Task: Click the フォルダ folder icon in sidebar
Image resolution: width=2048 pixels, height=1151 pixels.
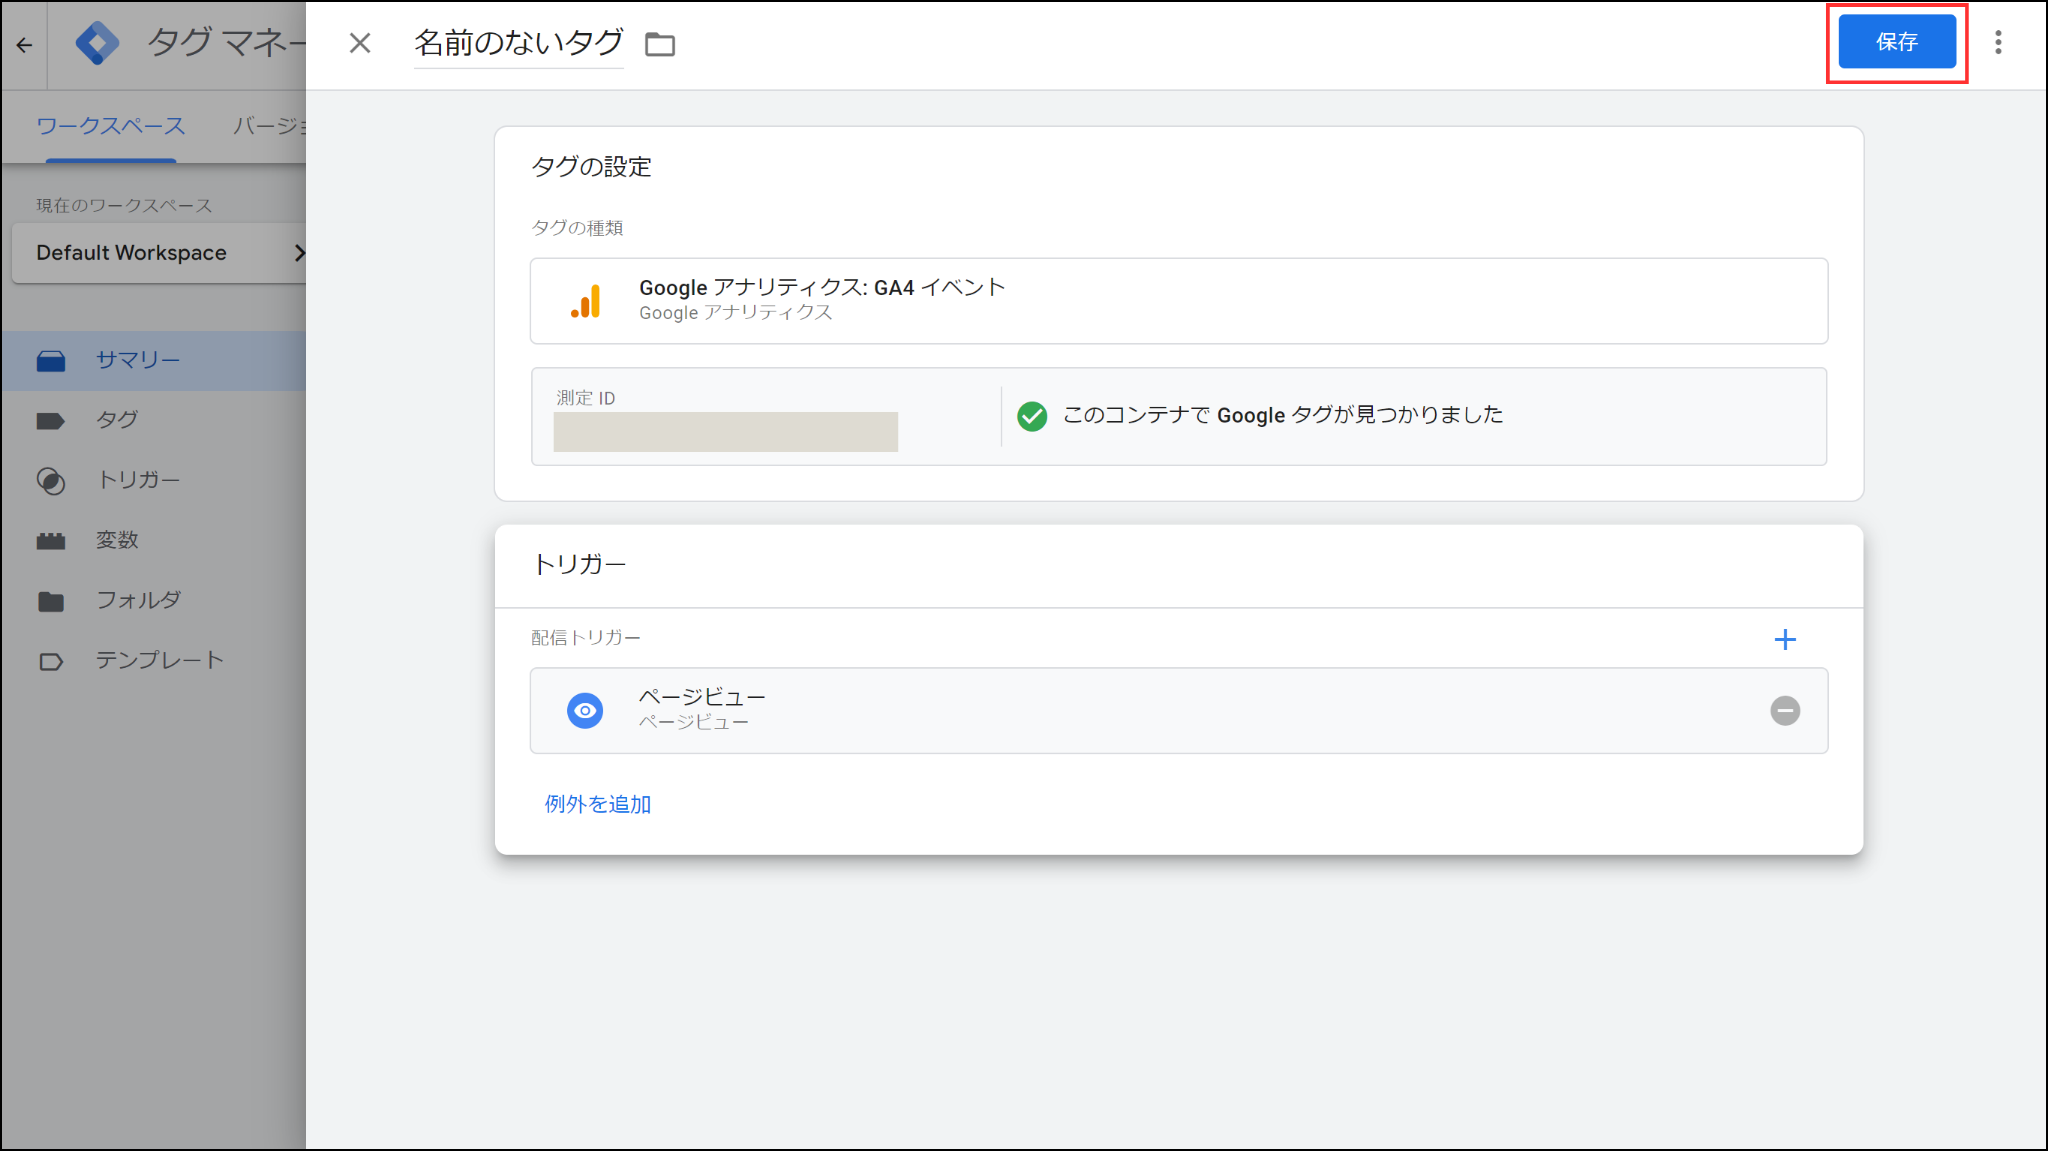Action: [51, 601]
